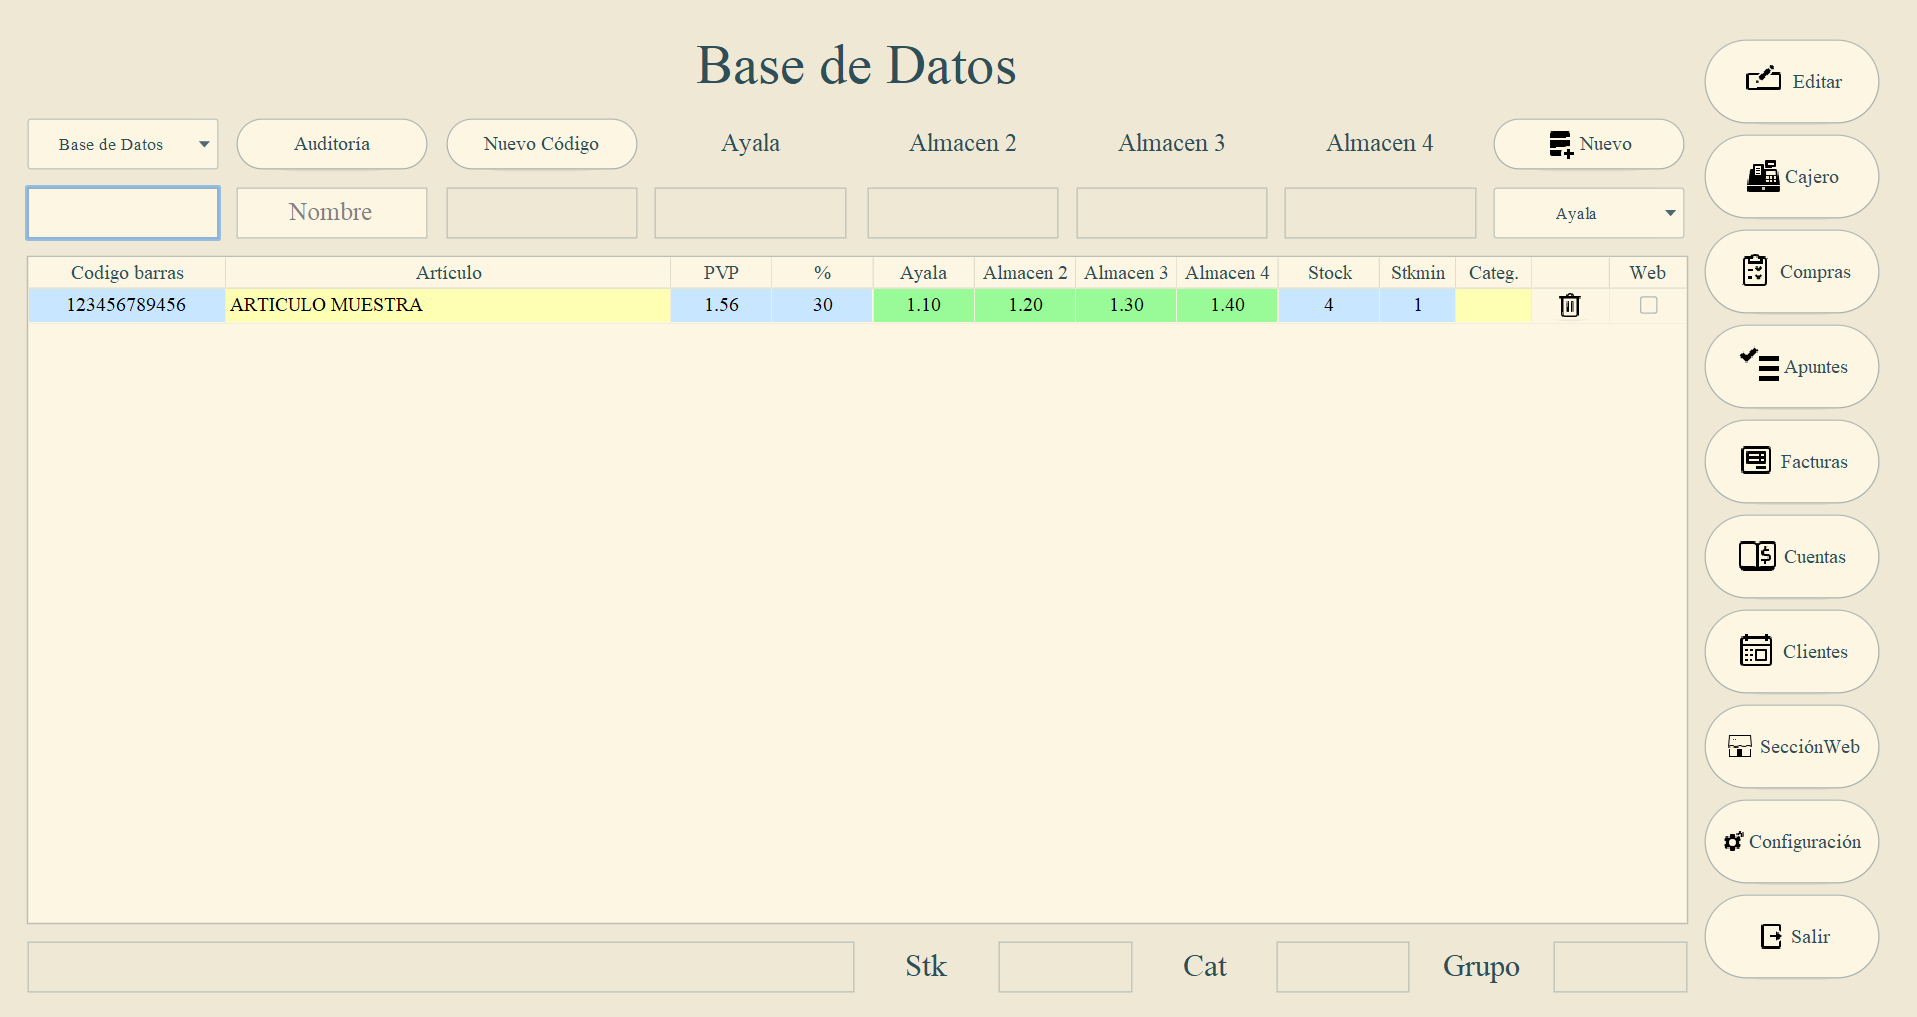
Task: Click the empty yellow Categ. cell
Action: (1494, 305)
